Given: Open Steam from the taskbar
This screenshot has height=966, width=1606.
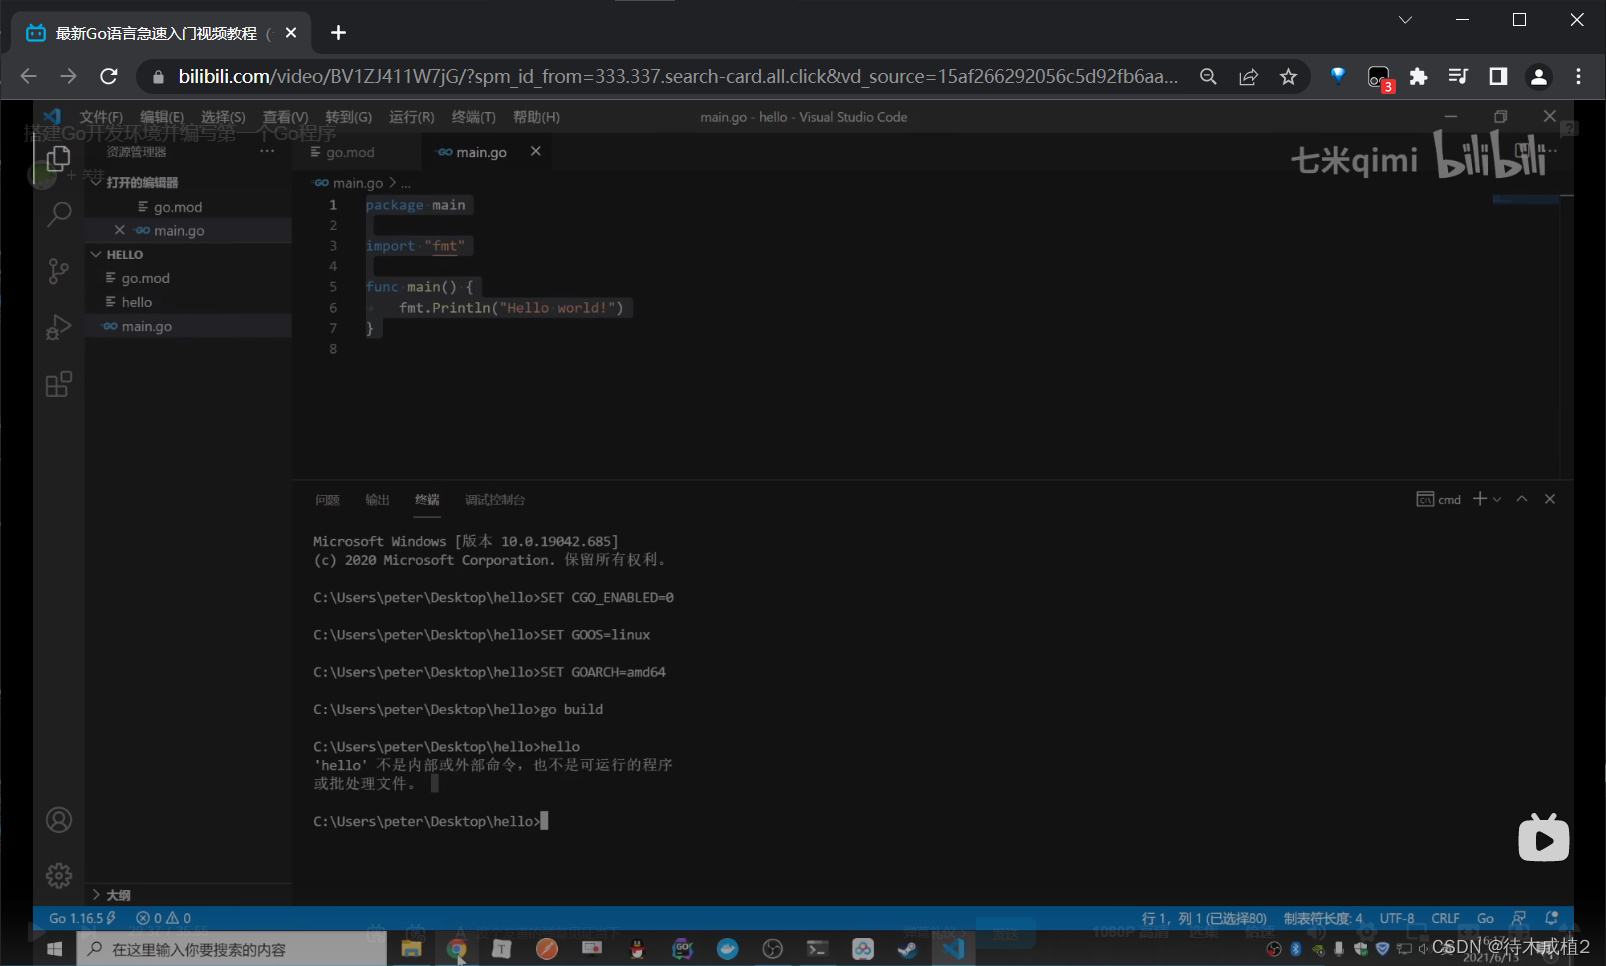Looking at the screenshot, I should [x=908, y=949].
